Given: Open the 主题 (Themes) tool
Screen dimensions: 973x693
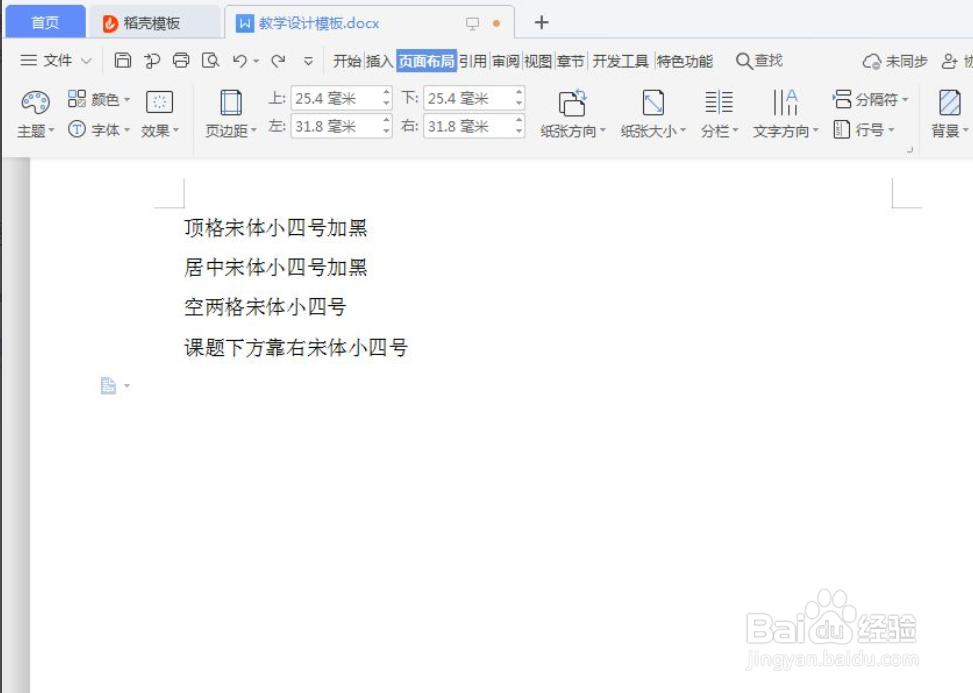Looking at the screenshot, I should pos(33,112).
